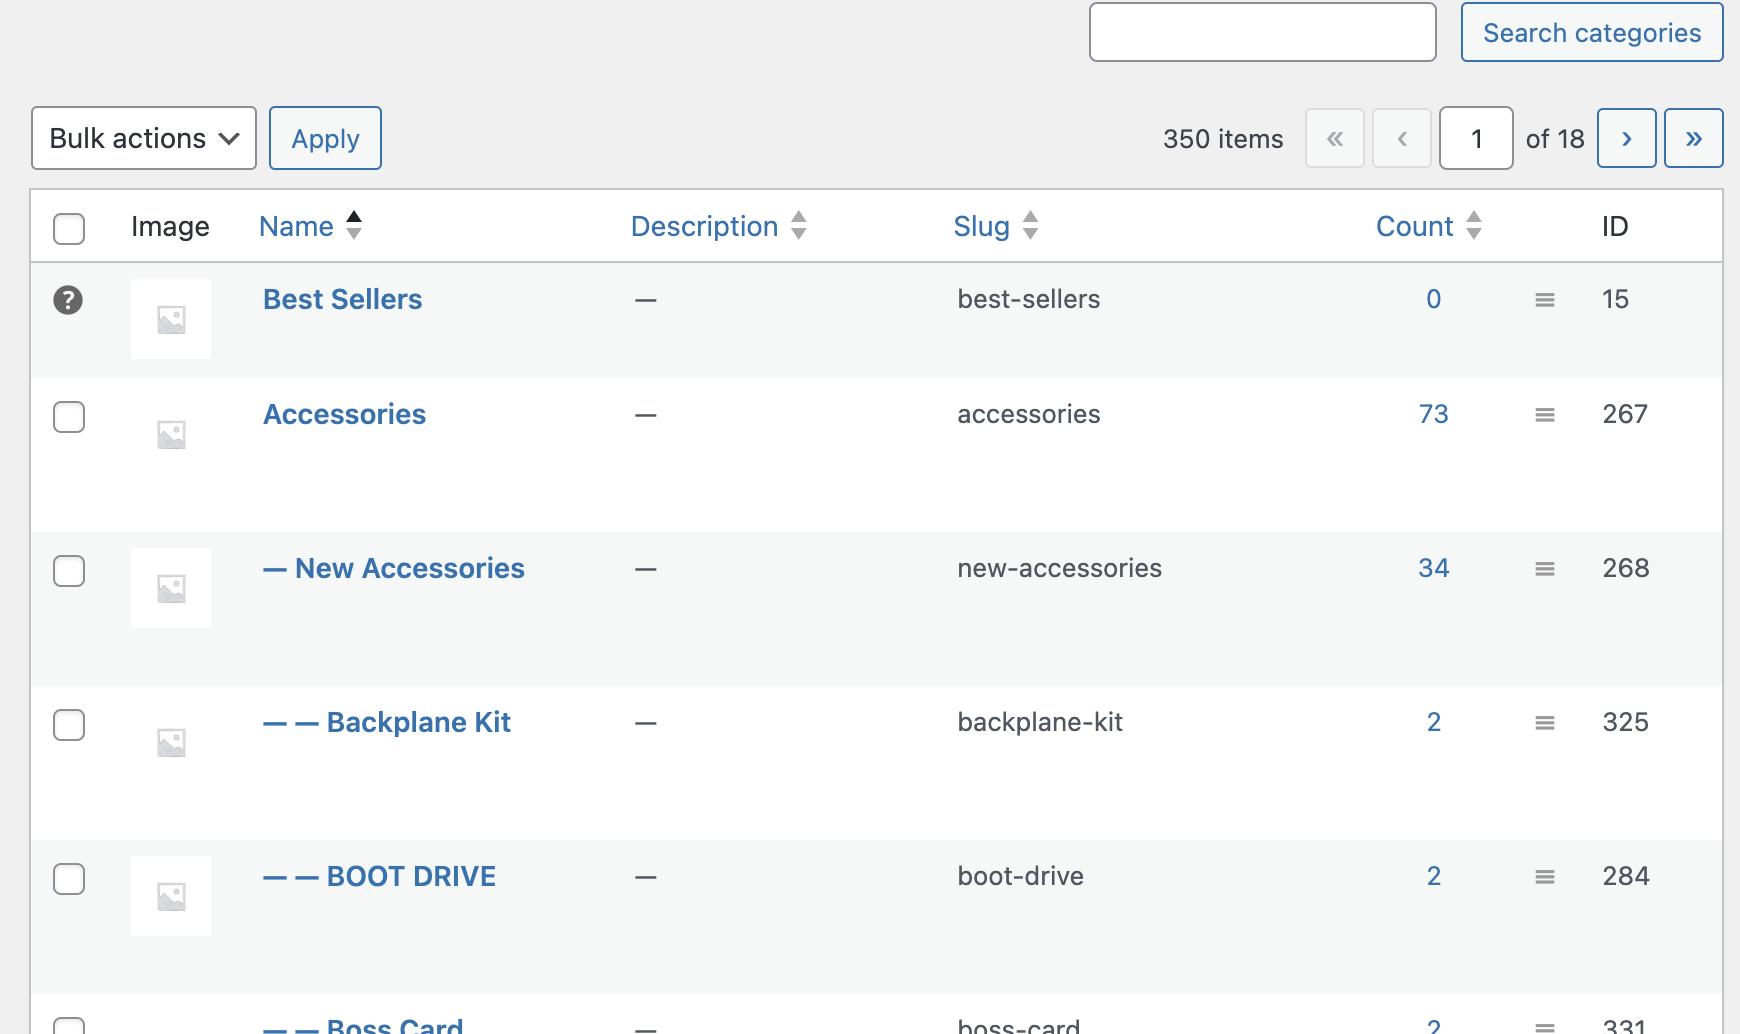Click the Count column sort arrows
Viewport: 1740px width, 1034px height.
click(1474, 226)
